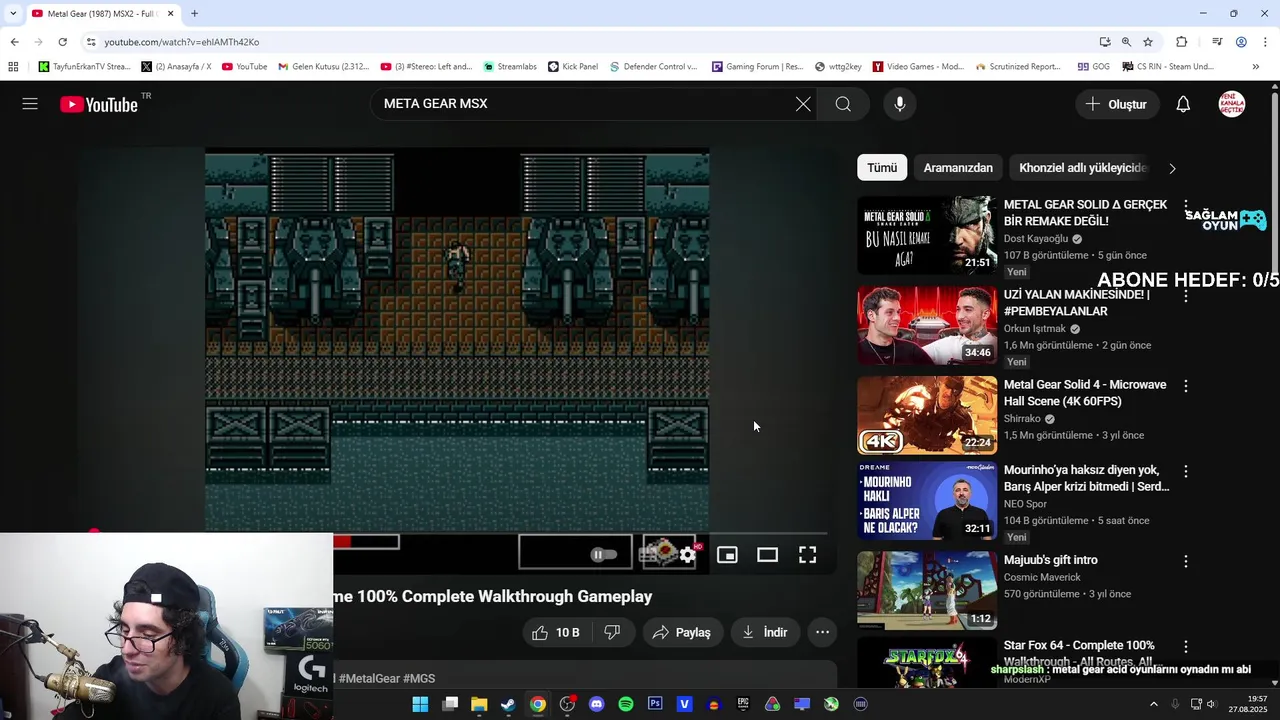1280x720 pixels.
Task: Go back in the browser
Action: tap(14, 42)
